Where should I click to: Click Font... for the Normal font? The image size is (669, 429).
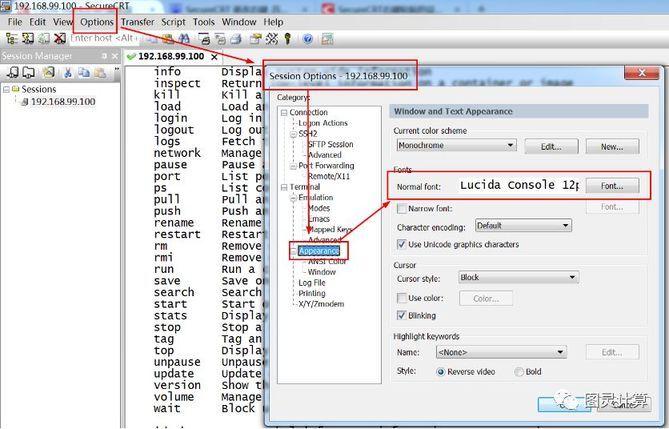point(612,186)
